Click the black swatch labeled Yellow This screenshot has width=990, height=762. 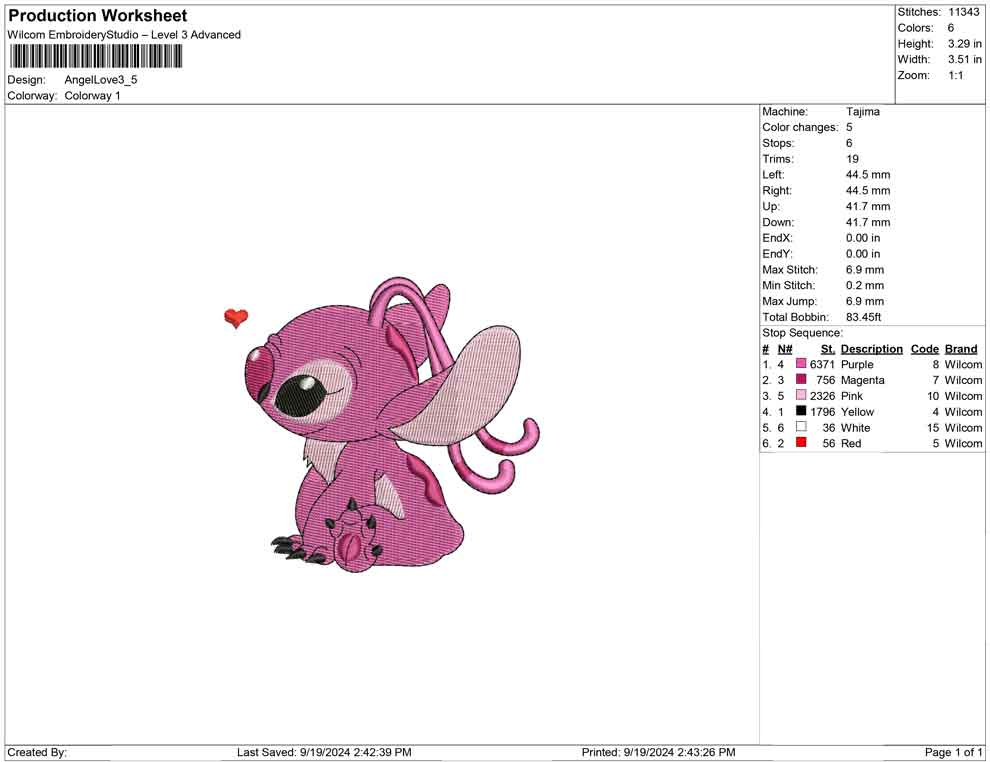(801, 411)
